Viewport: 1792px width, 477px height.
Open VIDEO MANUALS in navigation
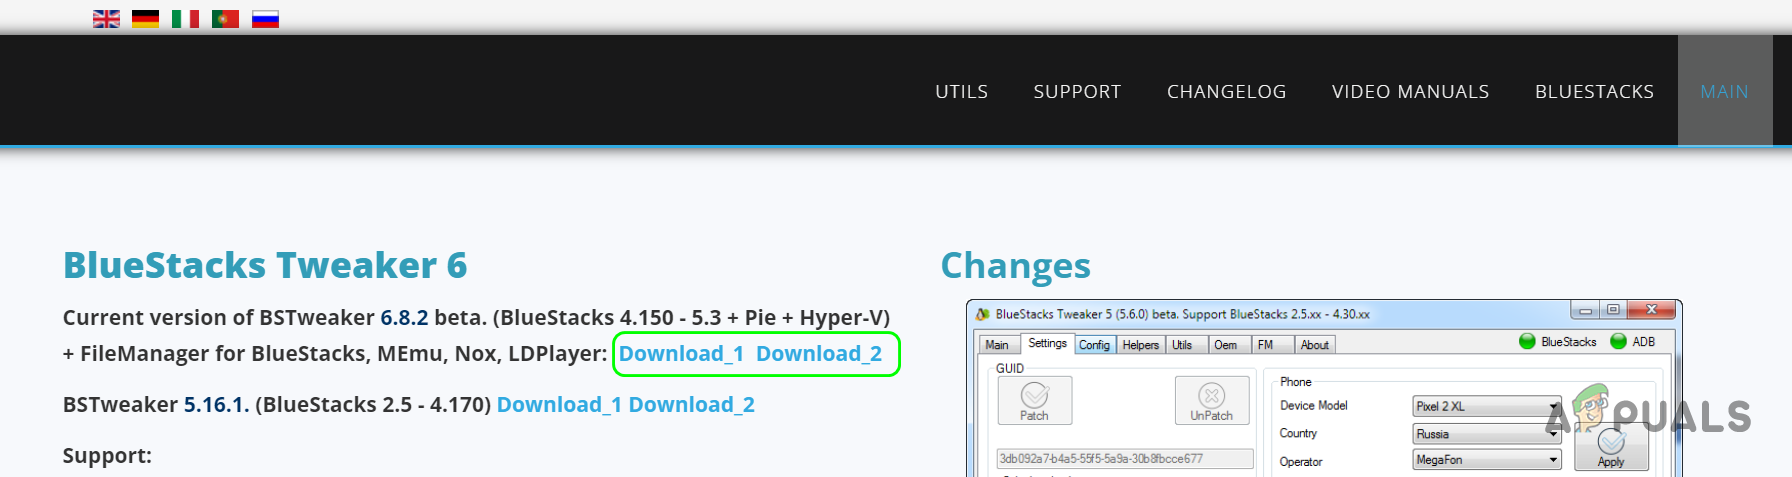(x=1410, y=91)
